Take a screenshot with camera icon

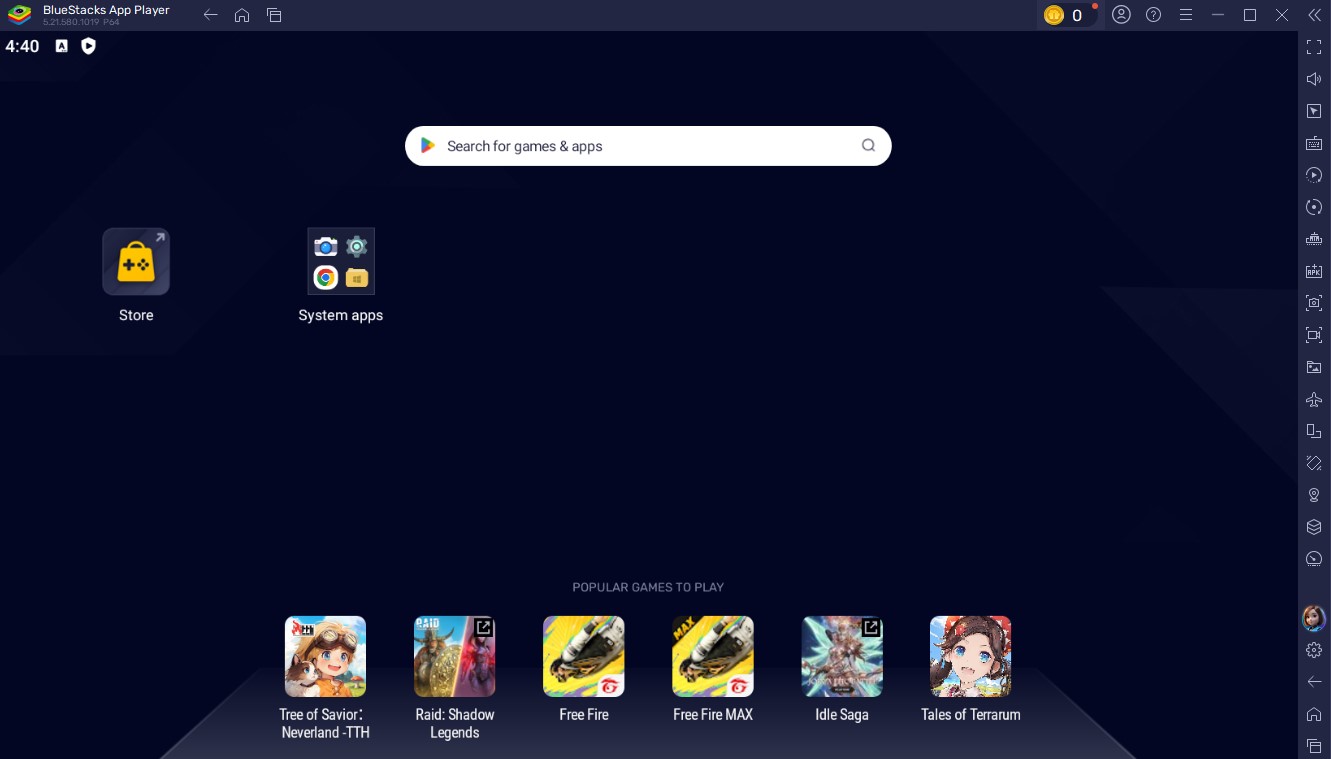(1314, 303)
